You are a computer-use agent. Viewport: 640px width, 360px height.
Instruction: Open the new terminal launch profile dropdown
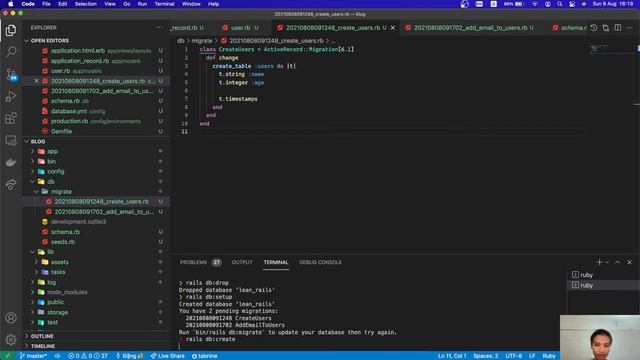[x=607, y=262]
